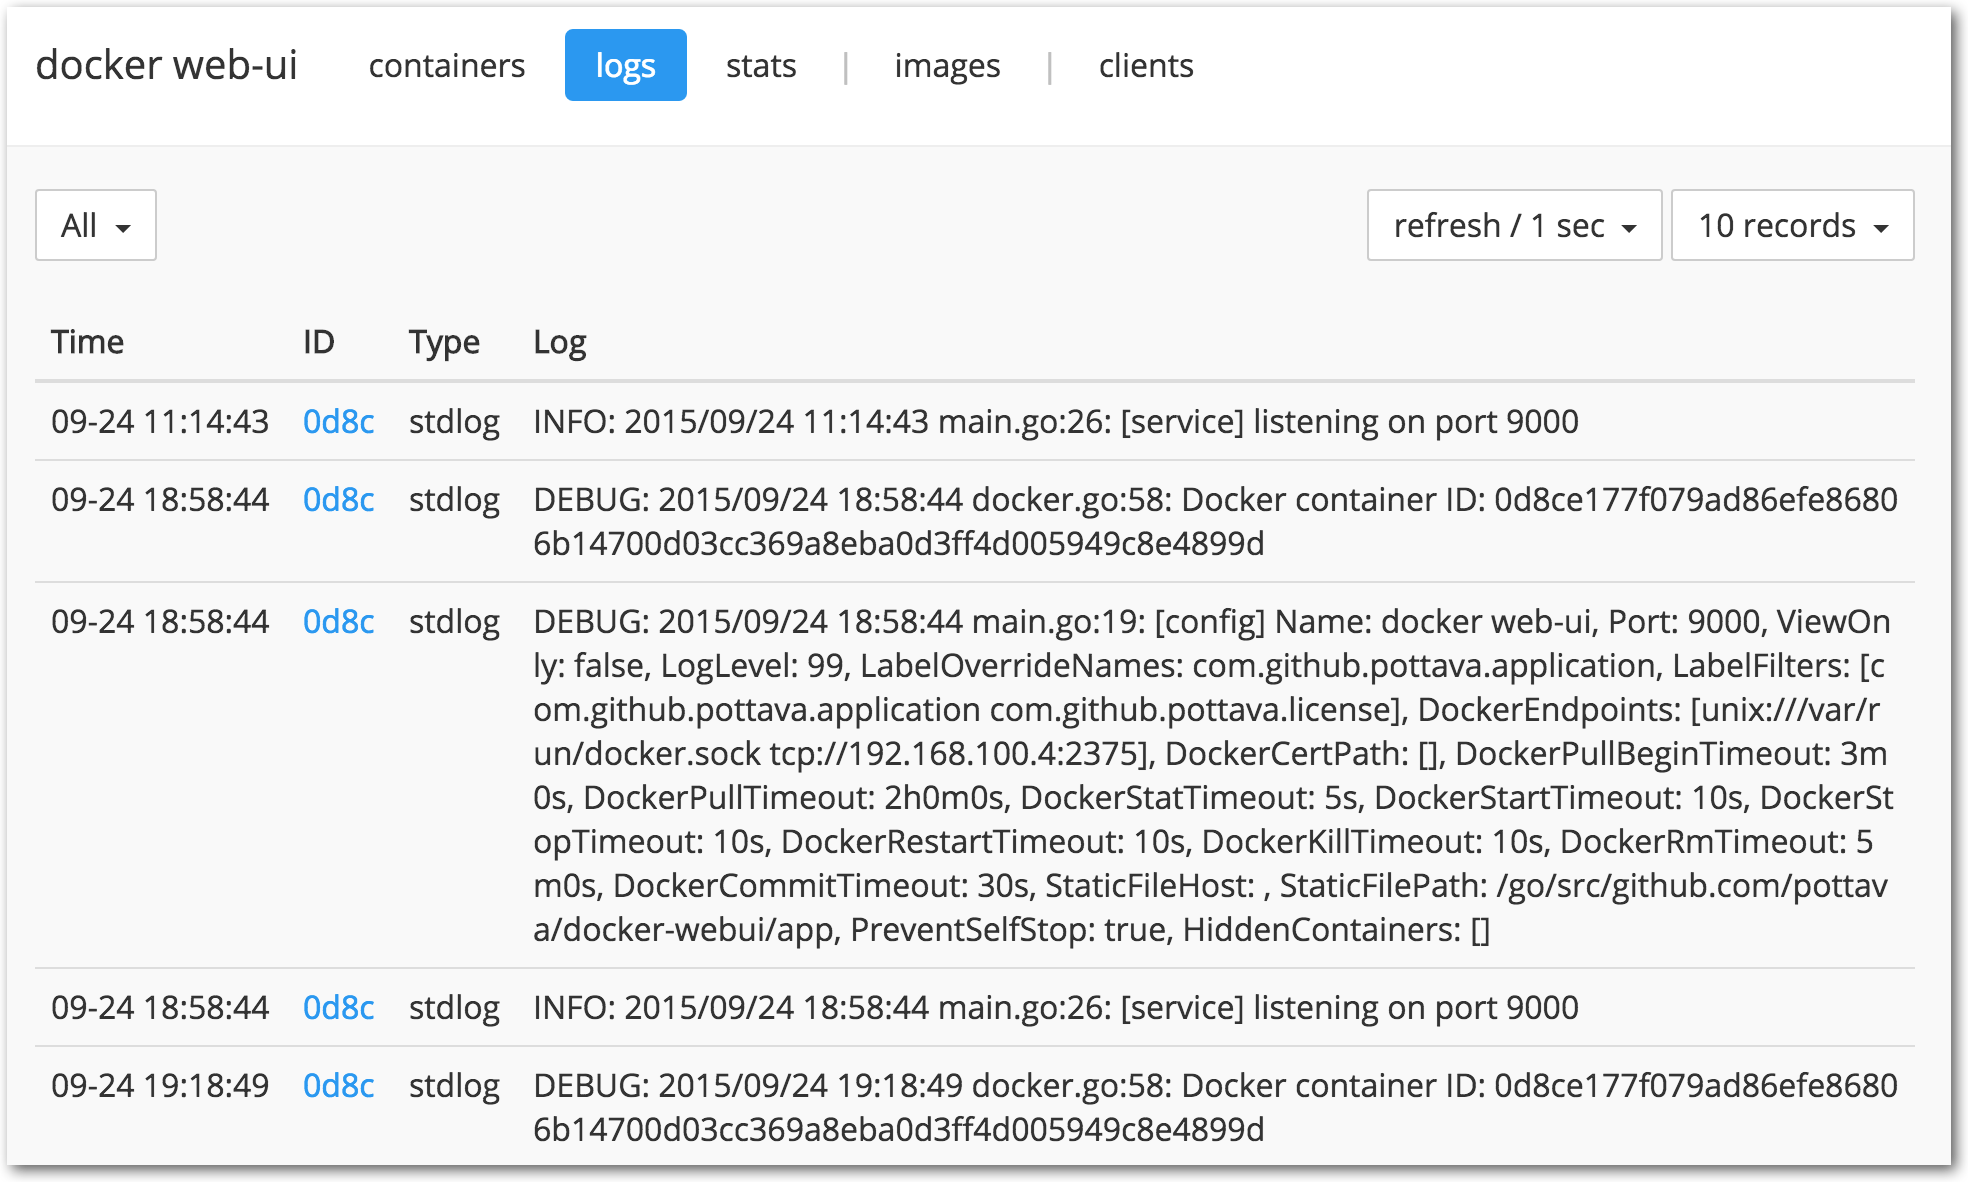Screen dimensions: 1968x1182
Task: Click the 11:14:43 listening on port 9000 log
Action: tap(1056, 421)
